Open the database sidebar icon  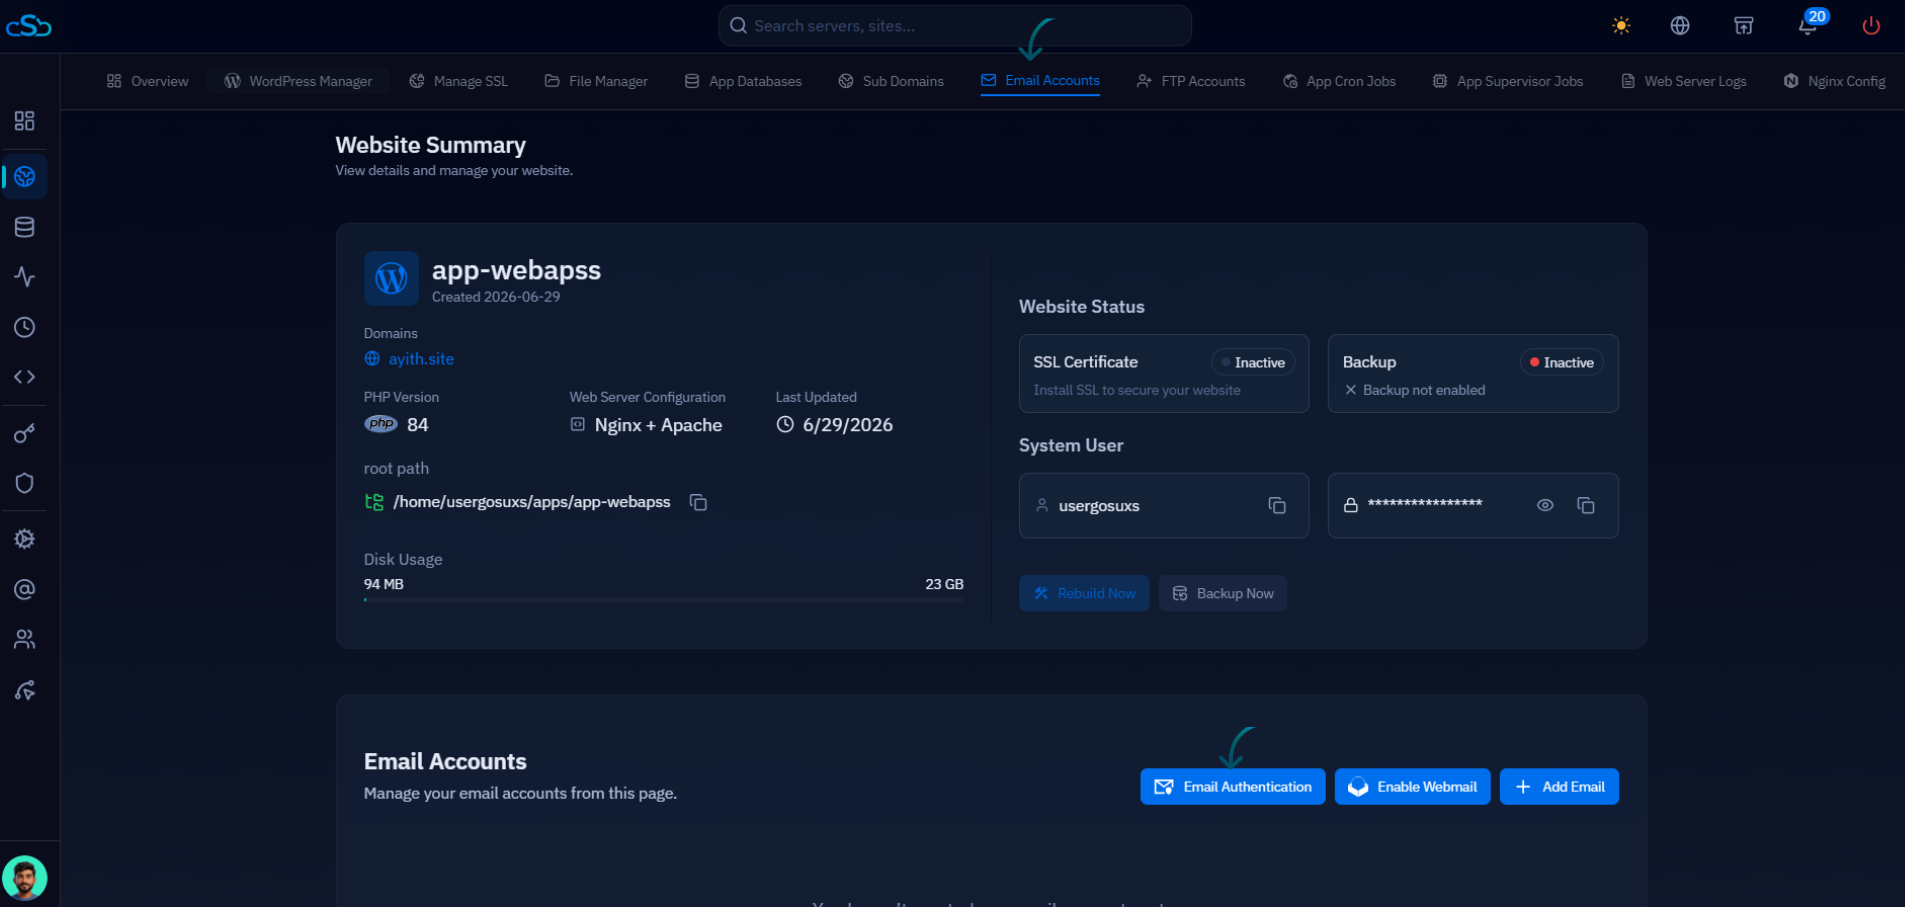click(25, 227)
